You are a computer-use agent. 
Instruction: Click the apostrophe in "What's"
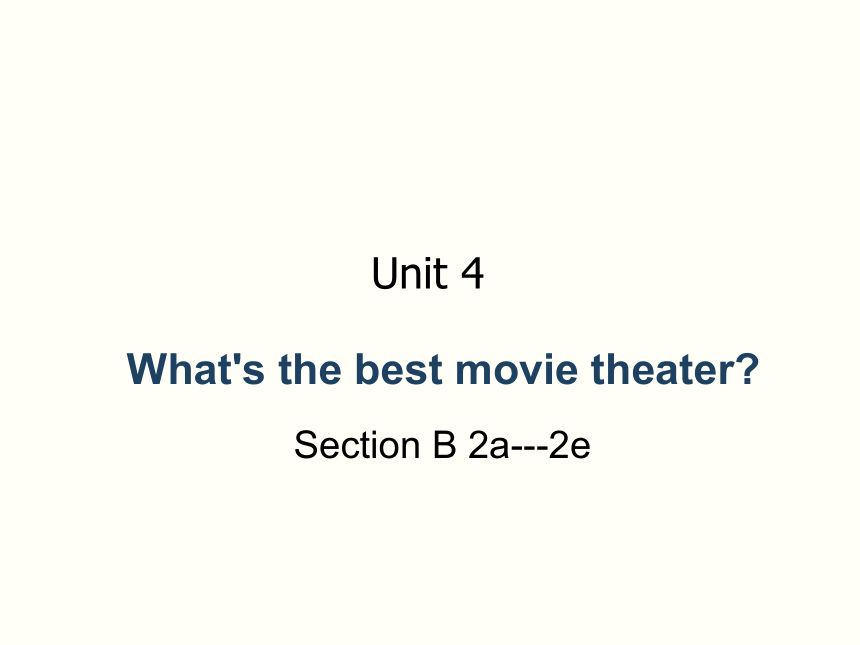pos(237,359)
